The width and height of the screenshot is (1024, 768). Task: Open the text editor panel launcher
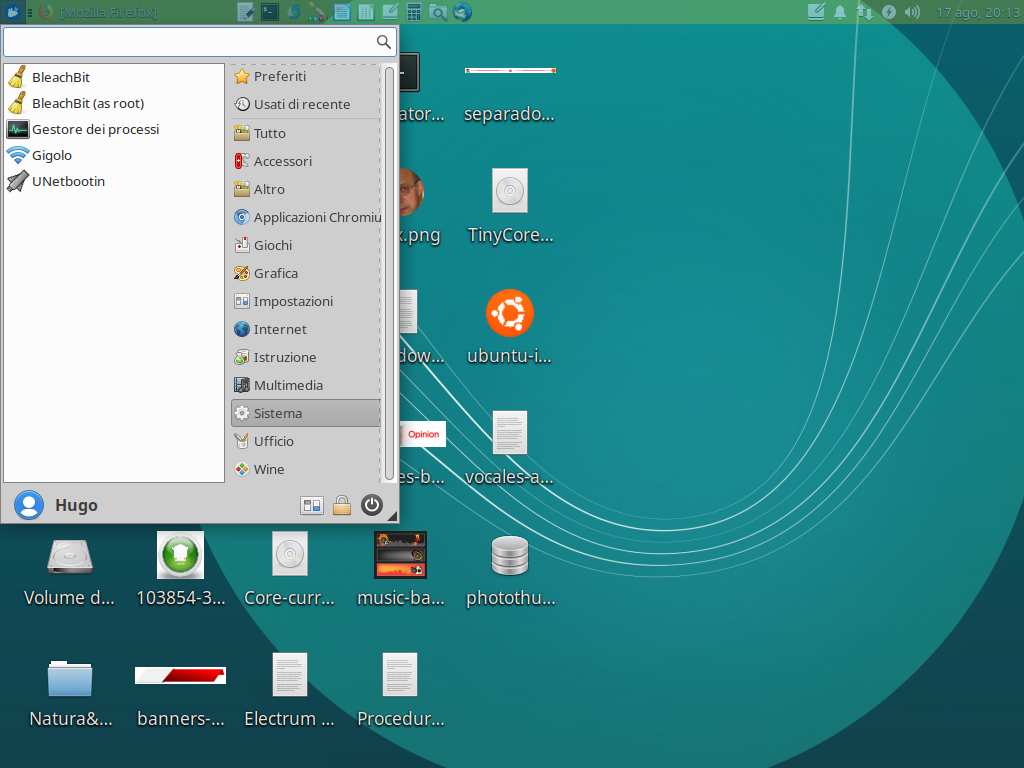click(246, 12)
